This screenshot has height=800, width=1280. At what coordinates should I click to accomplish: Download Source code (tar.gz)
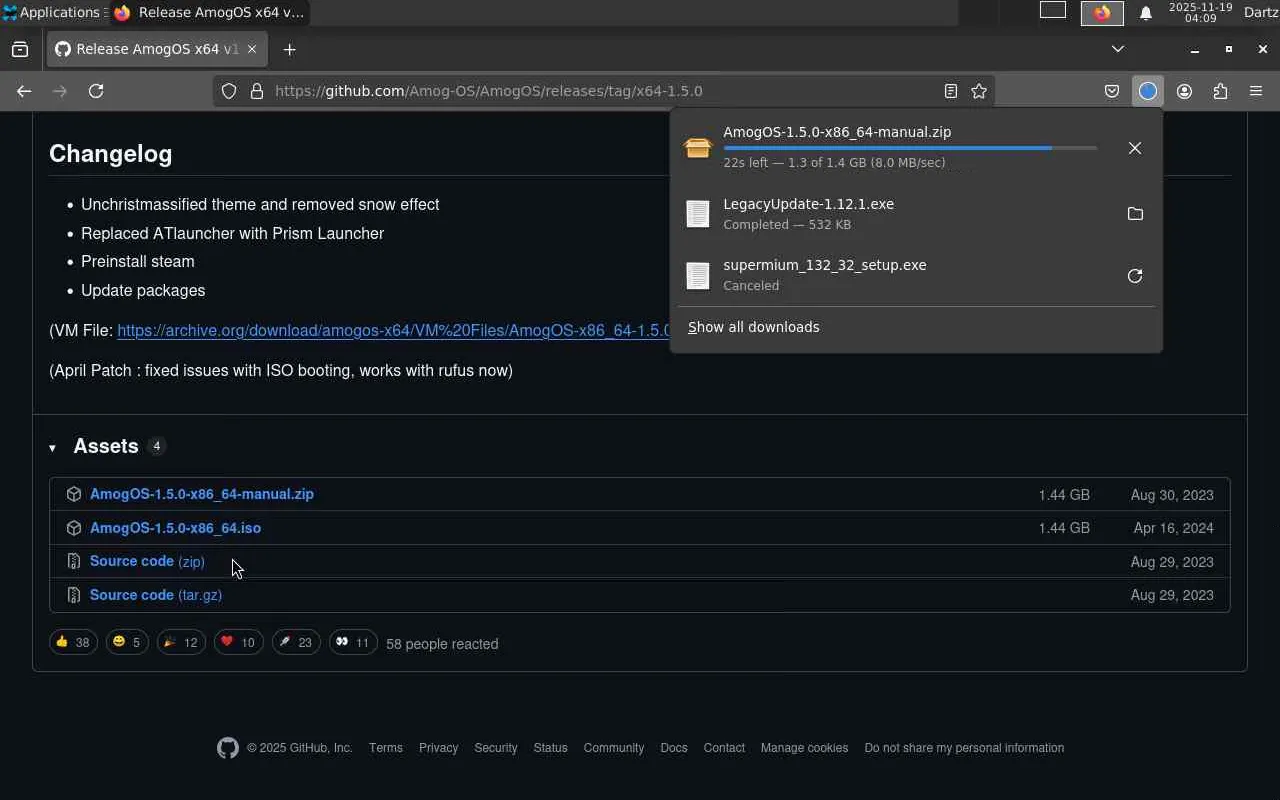(156, 595)
